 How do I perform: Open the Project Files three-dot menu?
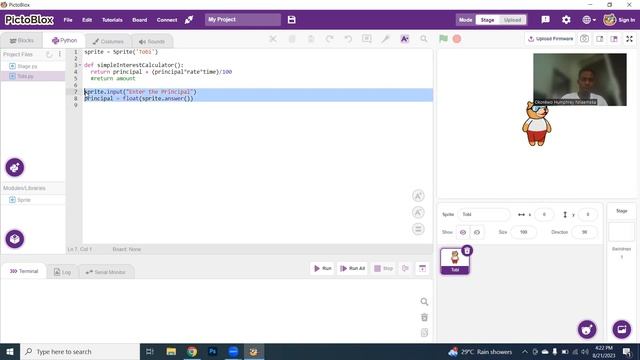(x=60, y=54)
